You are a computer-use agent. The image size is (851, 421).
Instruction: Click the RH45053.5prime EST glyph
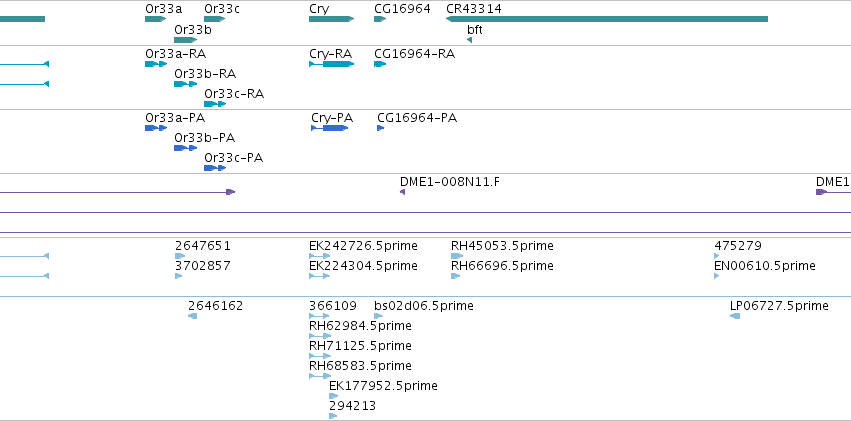pyautogui.click(x=457, y=256)
